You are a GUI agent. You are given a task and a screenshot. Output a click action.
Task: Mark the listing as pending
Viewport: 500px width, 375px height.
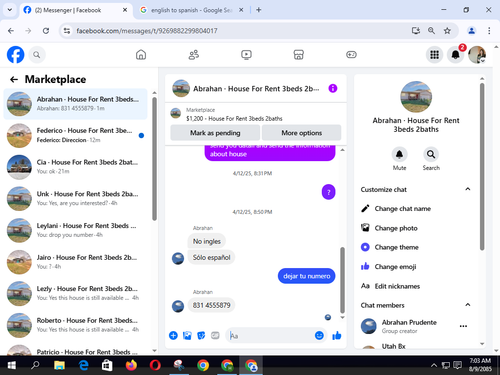click(215, 133)
